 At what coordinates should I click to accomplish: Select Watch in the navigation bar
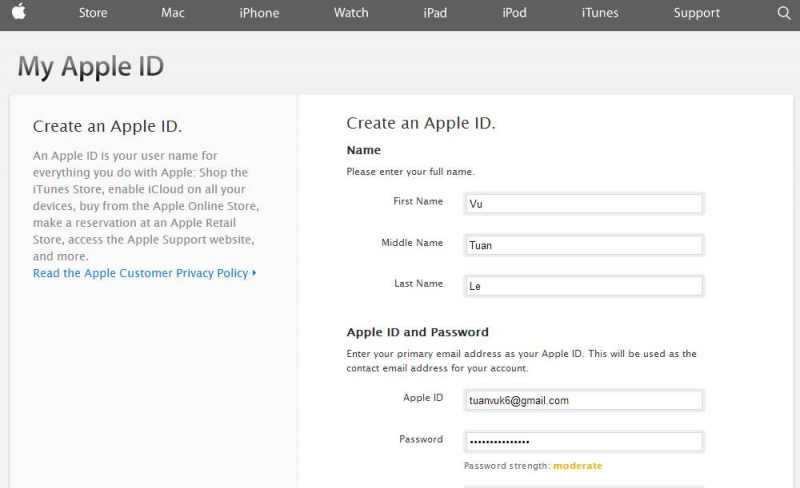coord(351,13)
